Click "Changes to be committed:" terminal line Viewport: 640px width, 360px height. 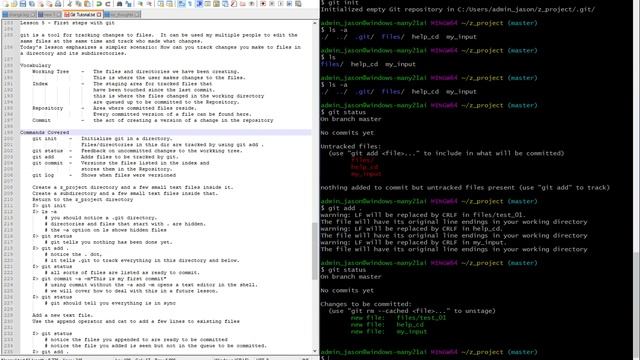(366, 304)
